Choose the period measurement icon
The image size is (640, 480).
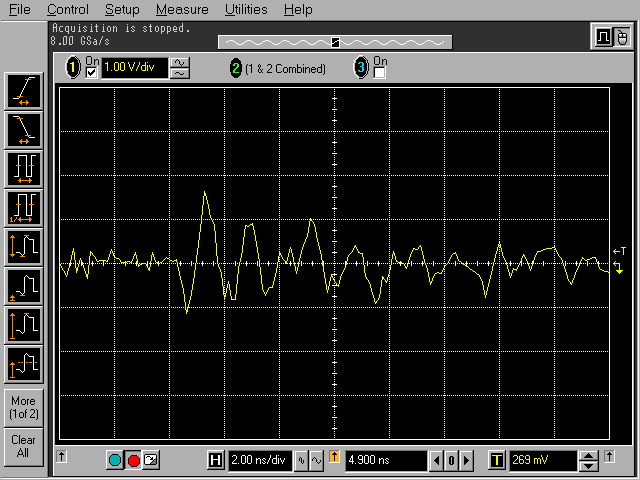tap(24, 169)
